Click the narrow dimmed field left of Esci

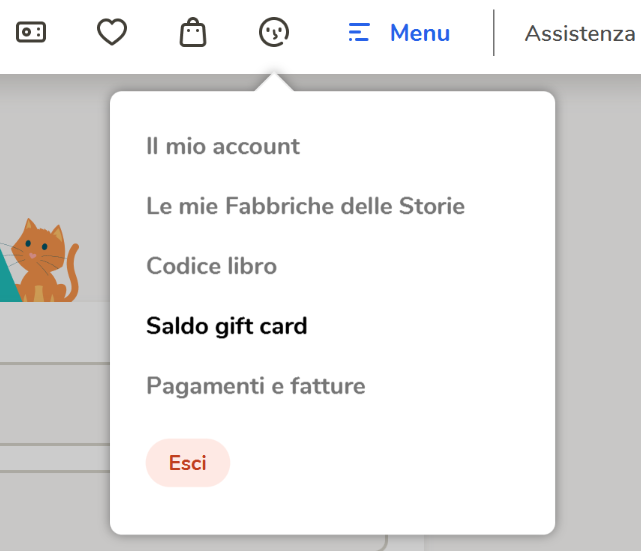pos(55,458)
